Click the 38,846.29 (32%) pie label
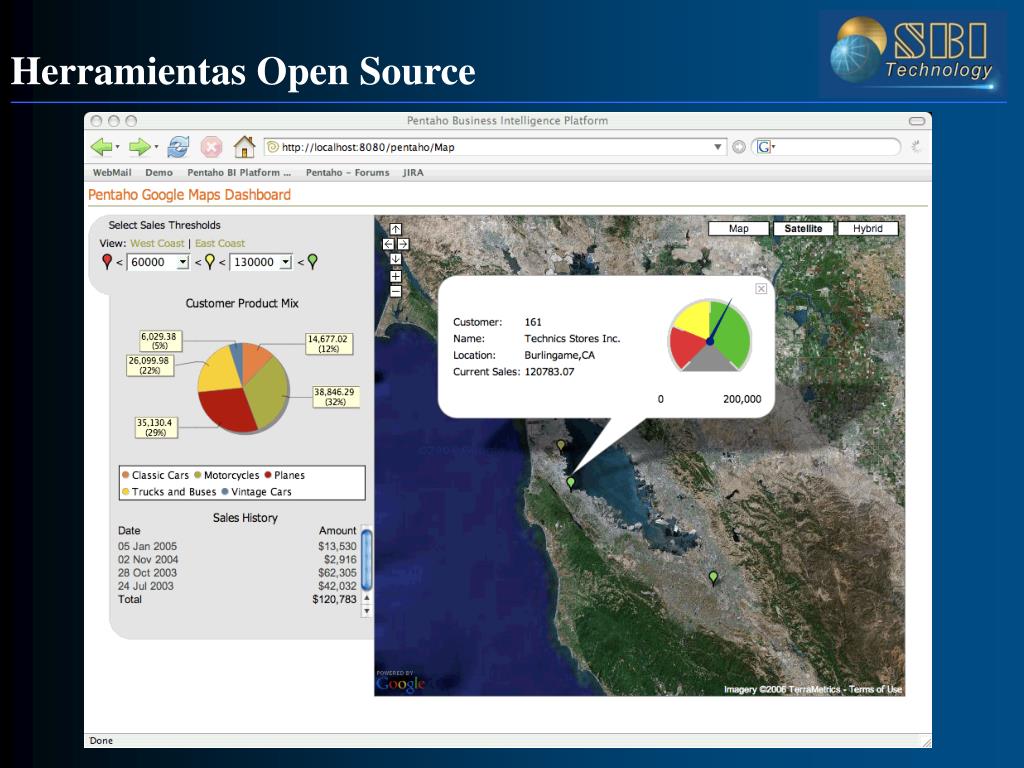1024x768 pixels. coord(334,396)
